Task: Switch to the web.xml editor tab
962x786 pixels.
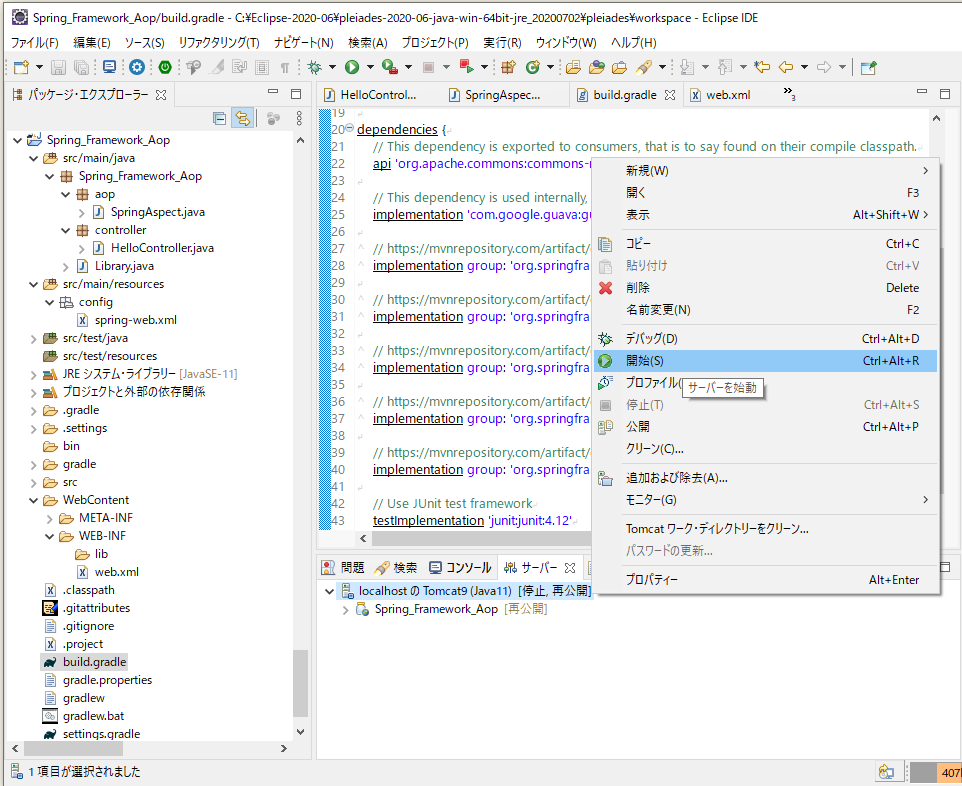Action: click(x=721, y=94)
